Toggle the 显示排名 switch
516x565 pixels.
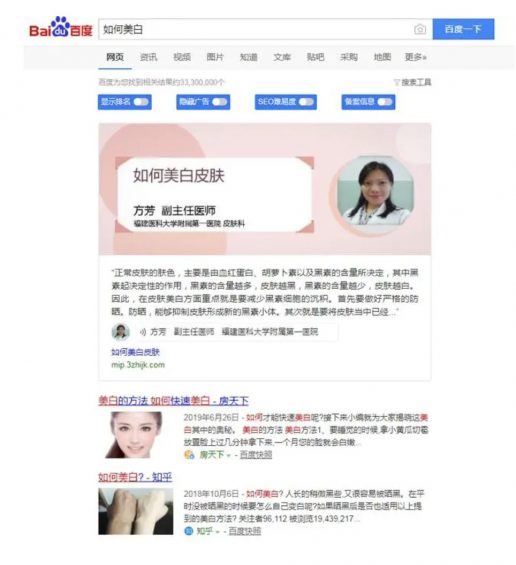tap(141, 102)
